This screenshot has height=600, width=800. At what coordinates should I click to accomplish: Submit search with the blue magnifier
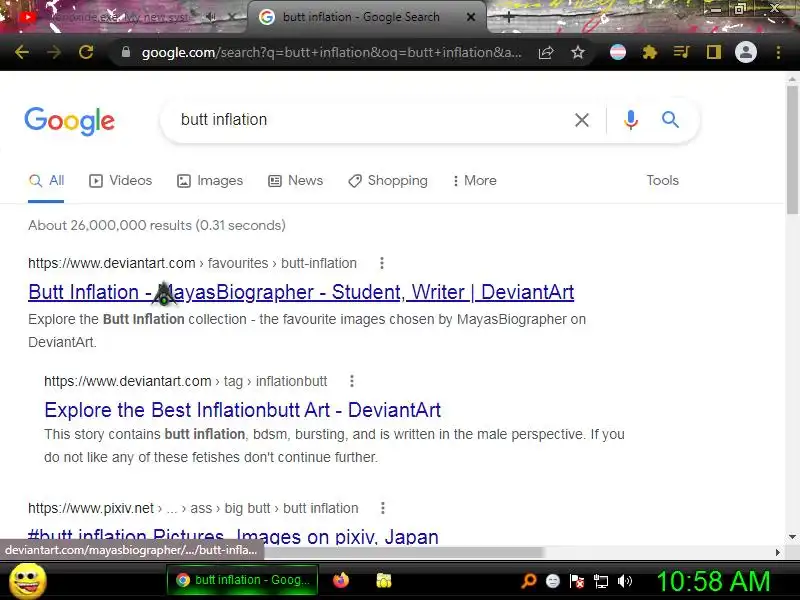pos(670,120)
